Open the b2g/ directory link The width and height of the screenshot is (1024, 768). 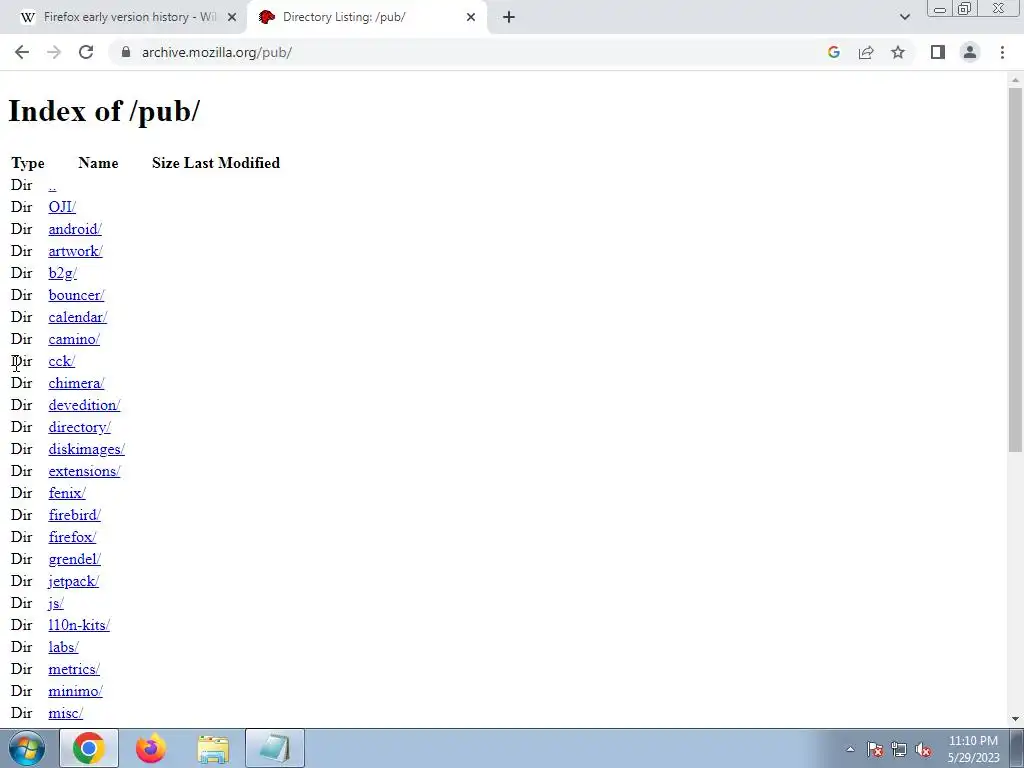point(63,273)
